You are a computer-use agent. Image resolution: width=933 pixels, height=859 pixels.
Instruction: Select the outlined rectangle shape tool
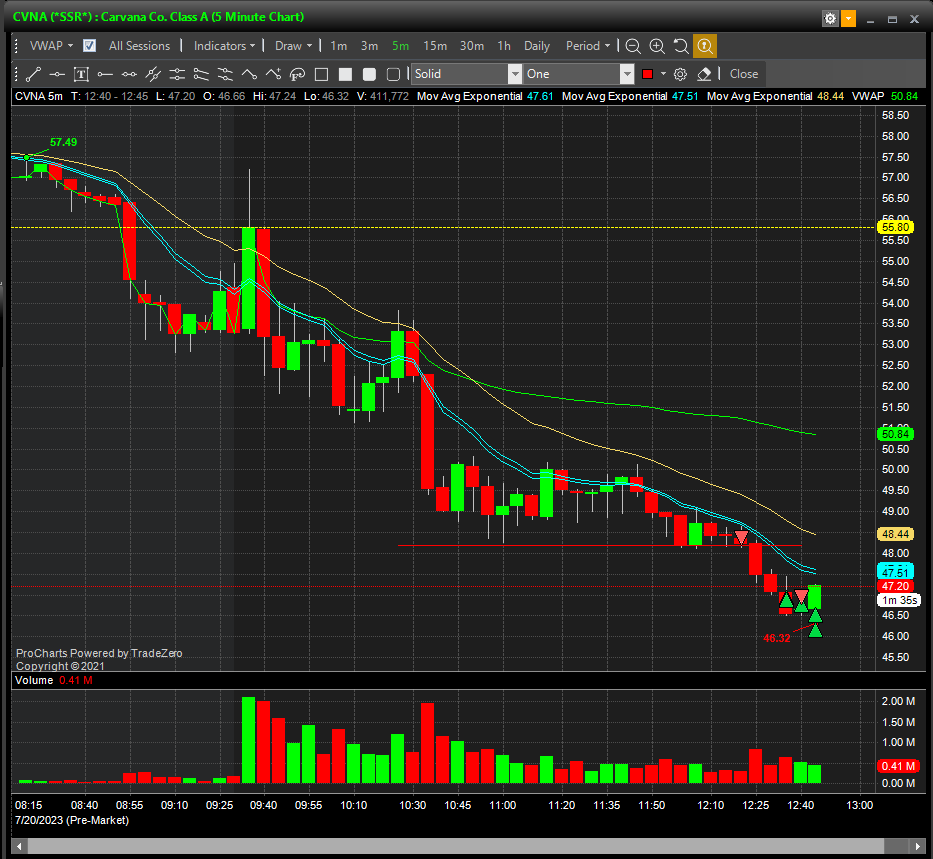tap(321, 74)
